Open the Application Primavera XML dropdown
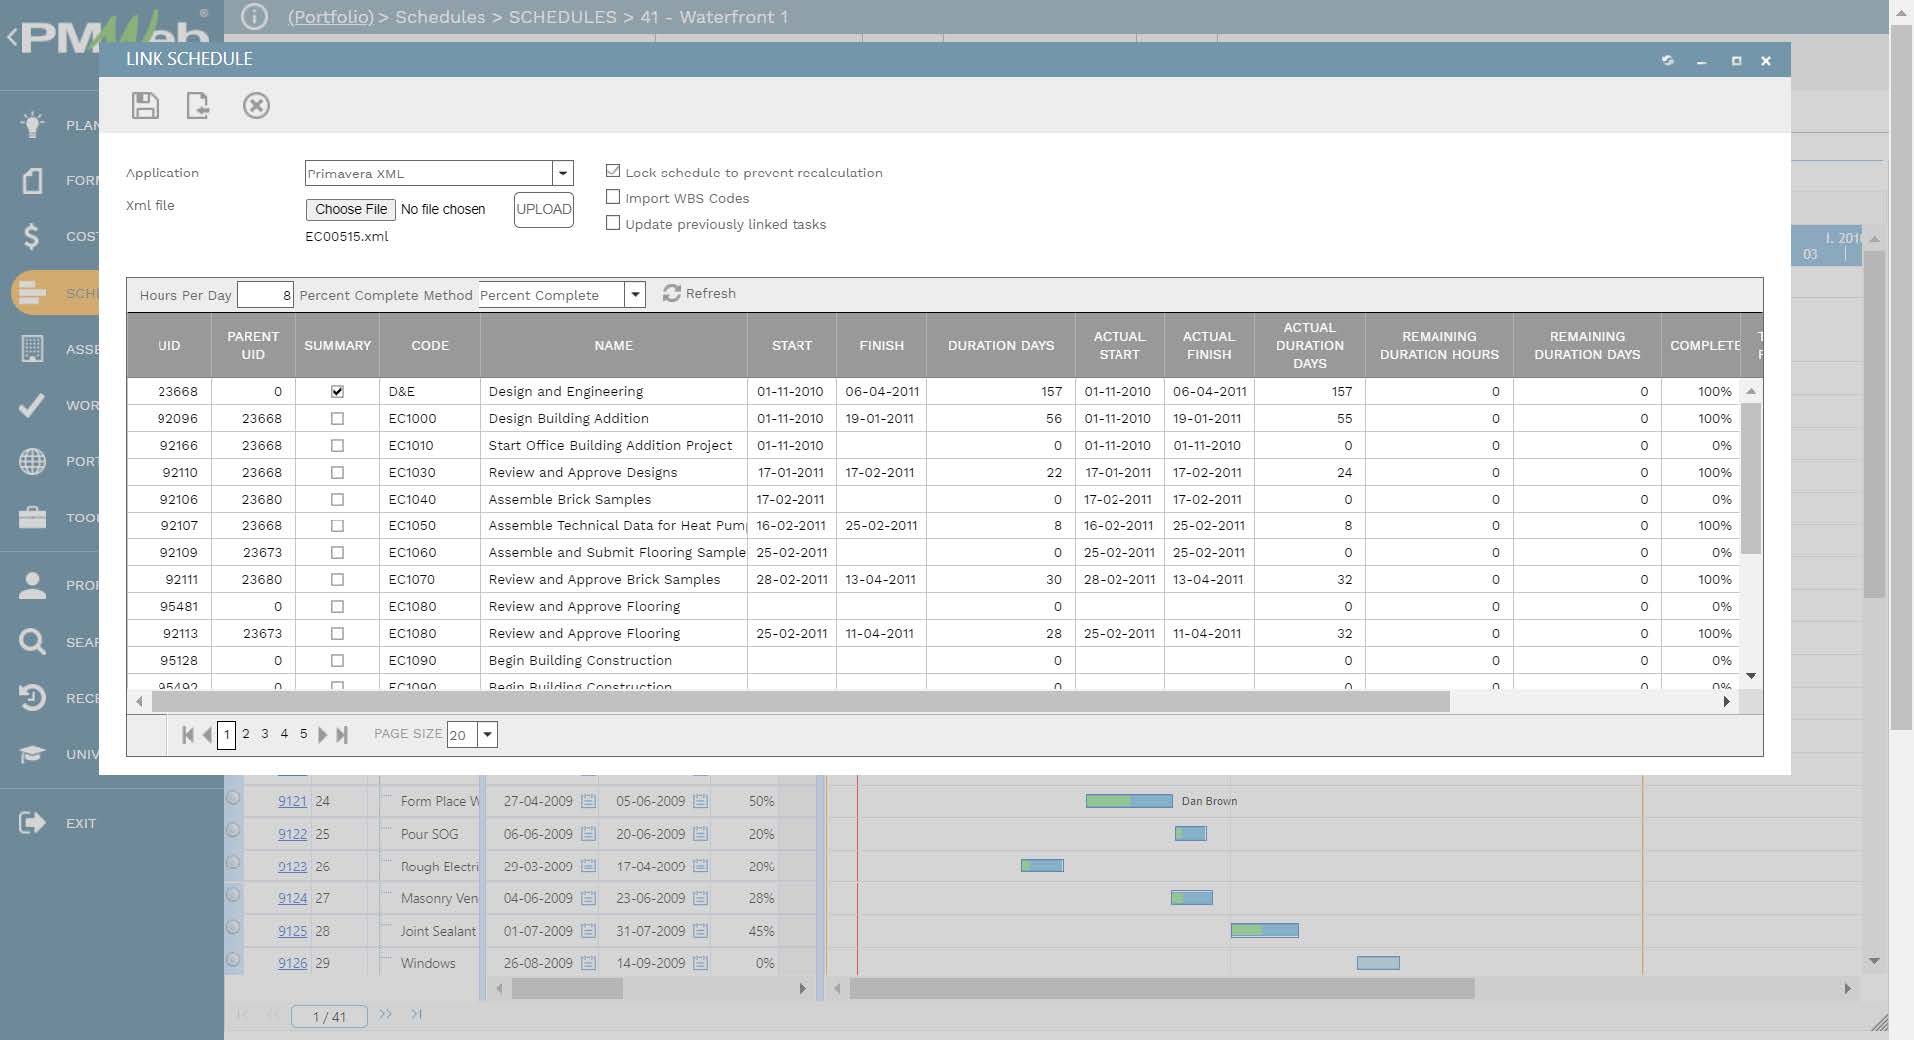The width and height of the screenshot is (1914, 1040). click(x=563, y=173)
